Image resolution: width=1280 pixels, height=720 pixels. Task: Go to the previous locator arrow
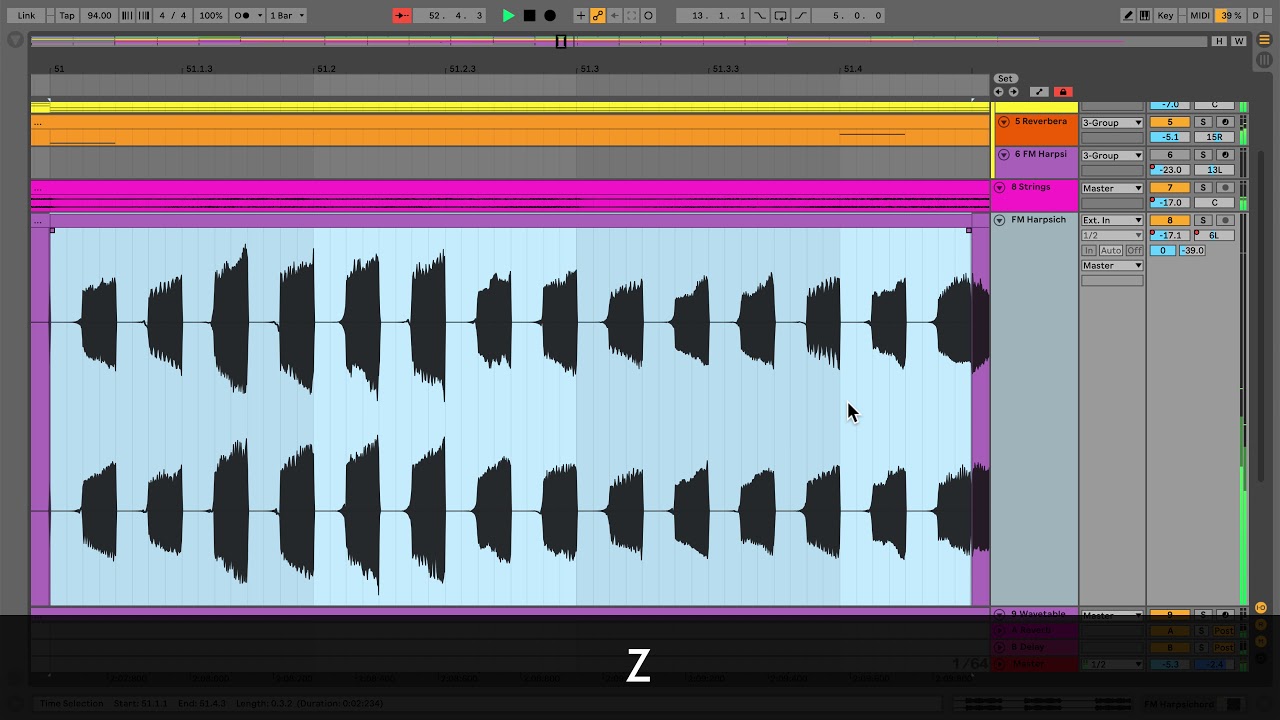(998, 92)
